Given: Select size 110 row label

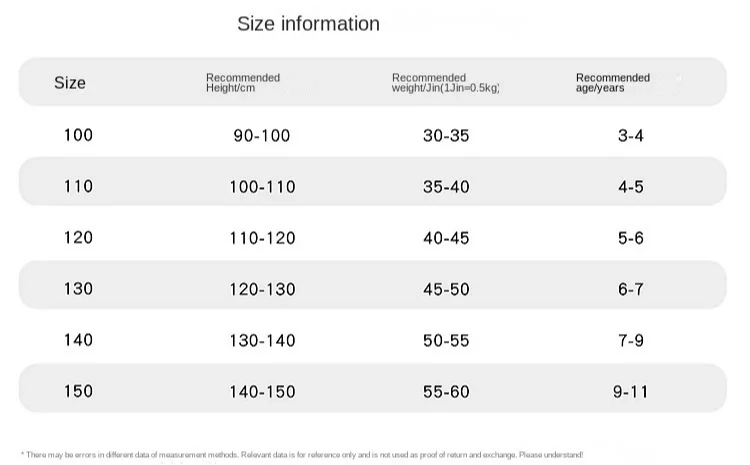Looking at the screenshot, I should click(78, 186).
